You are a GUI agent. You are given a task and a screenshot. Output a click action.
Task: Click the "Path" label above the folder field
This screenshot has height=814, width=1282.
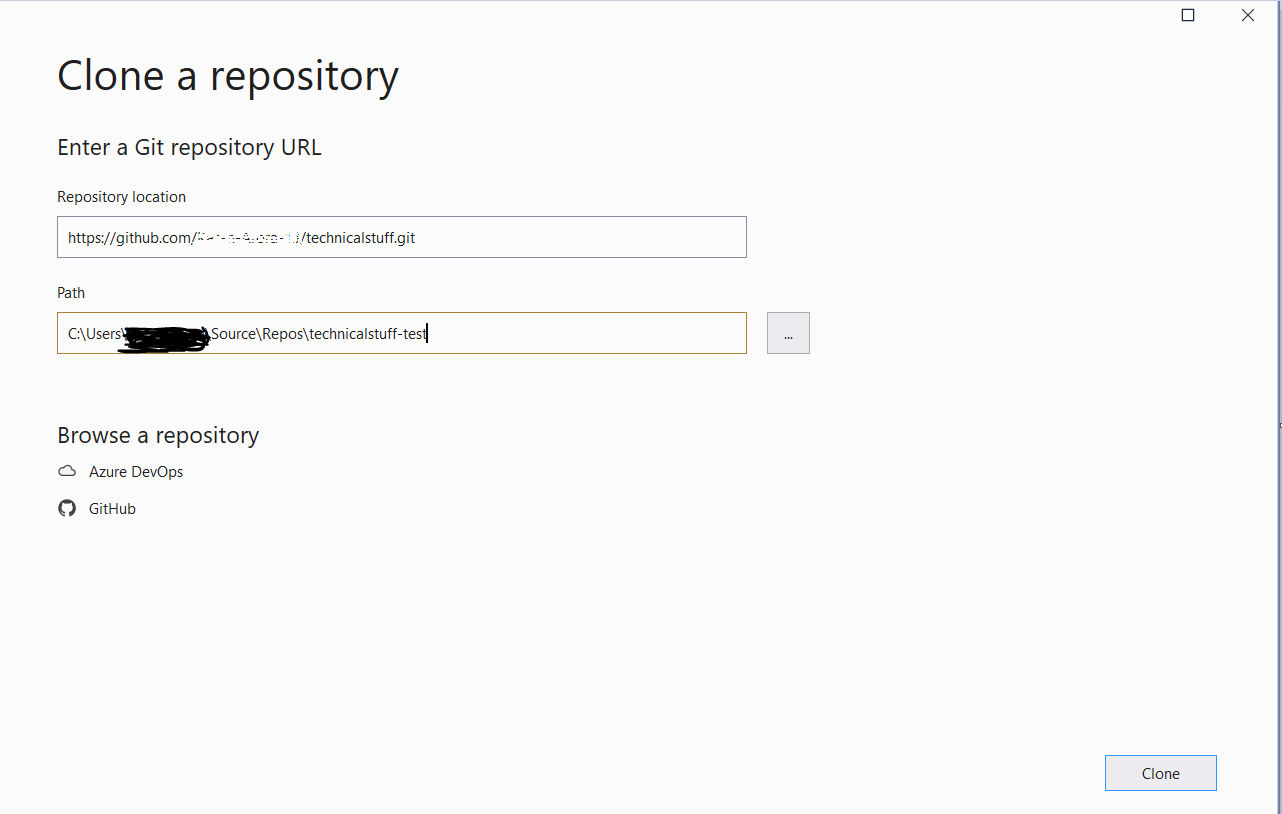point(71,293)
